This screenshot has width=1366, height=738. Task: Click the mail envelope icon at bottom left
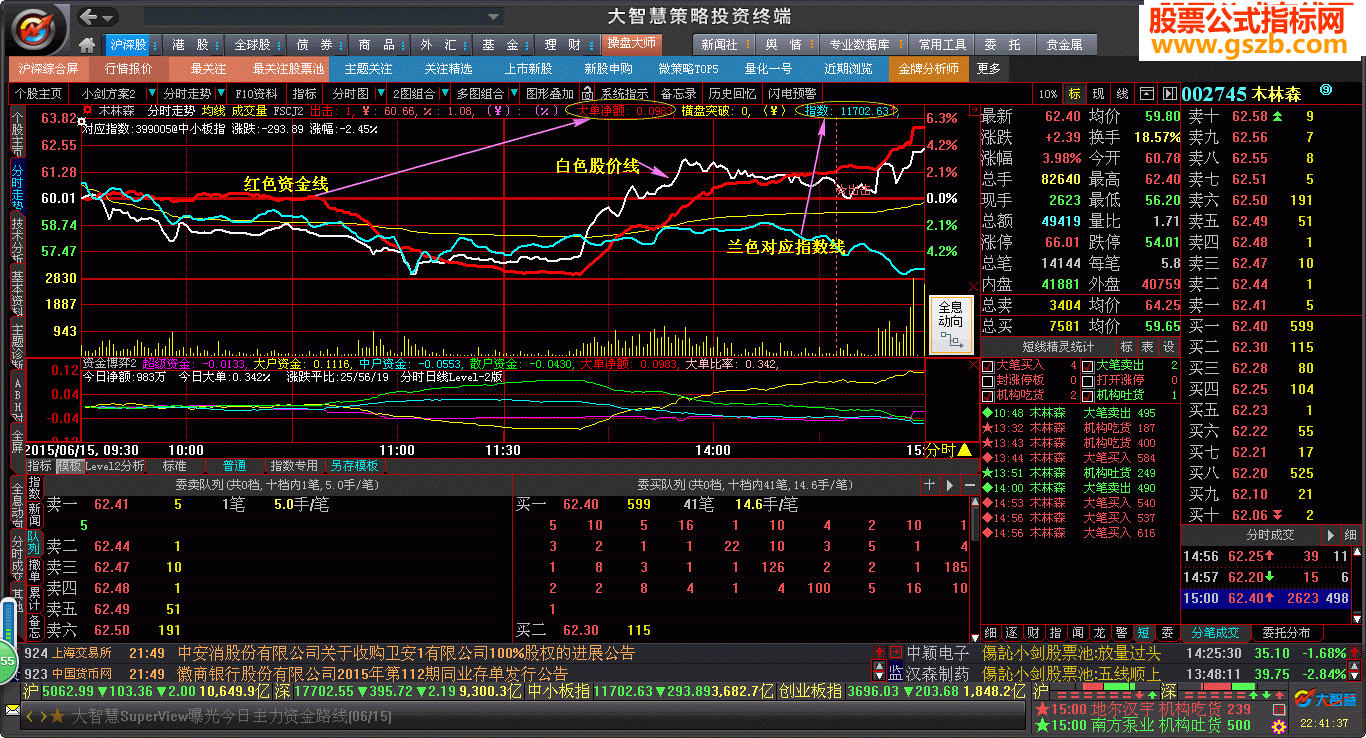[12, 709]
